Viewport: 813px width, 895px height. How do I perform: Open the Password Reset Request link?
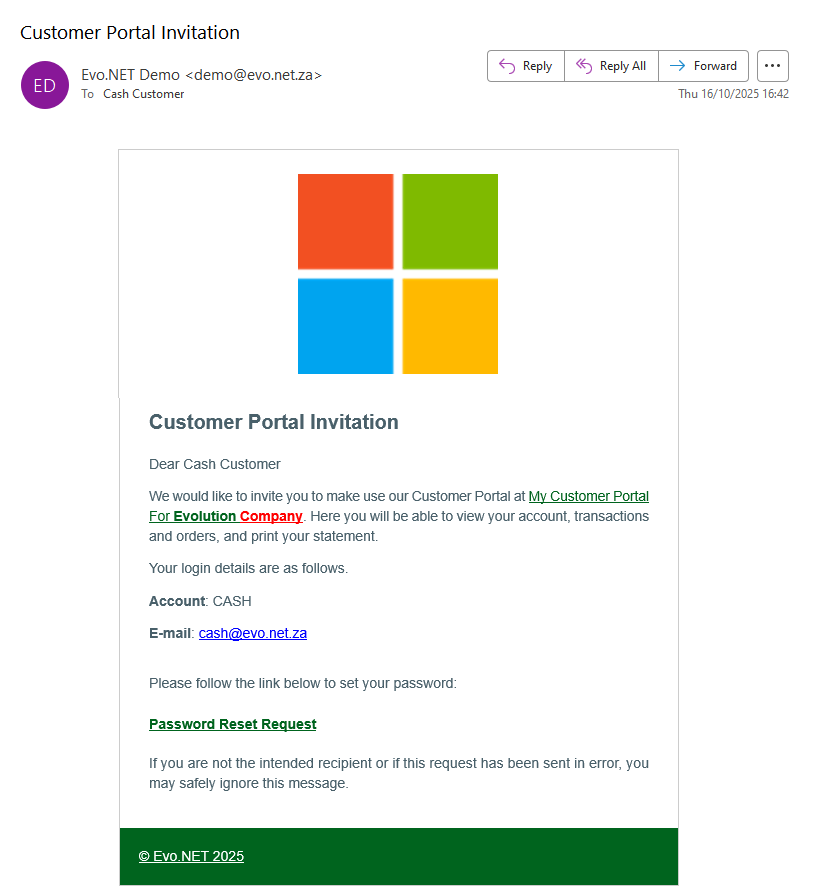[x=232, y=724]
